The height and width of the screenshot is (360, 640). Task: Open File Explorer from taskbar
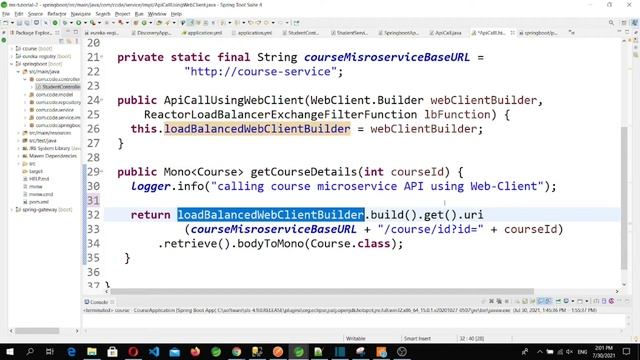click(x=92, y=351)
